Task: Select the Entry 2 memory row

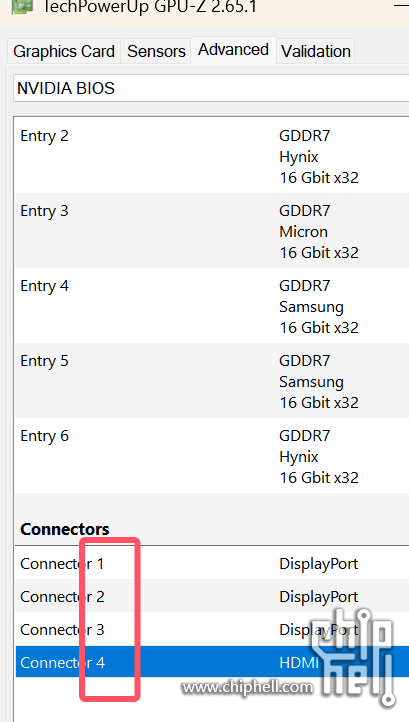Action: pyautogui.click(x=212, y=156)
